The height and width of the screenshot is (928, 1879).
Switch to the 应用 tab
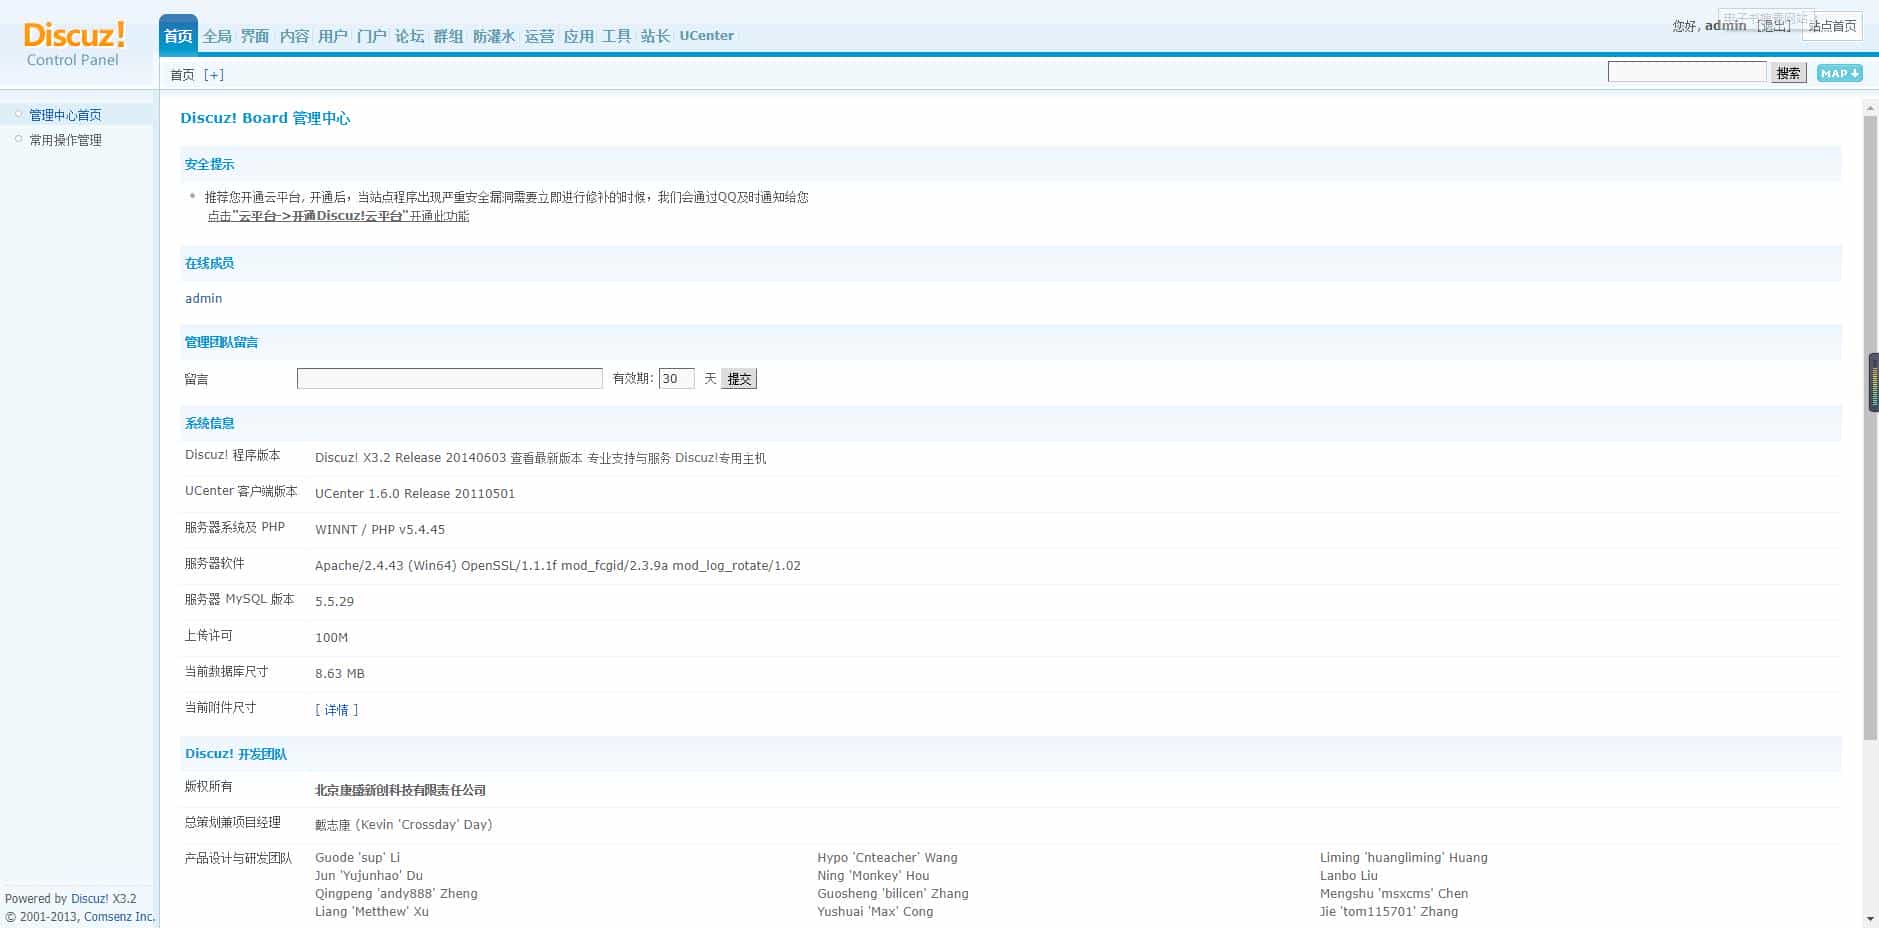click(578, 36)
